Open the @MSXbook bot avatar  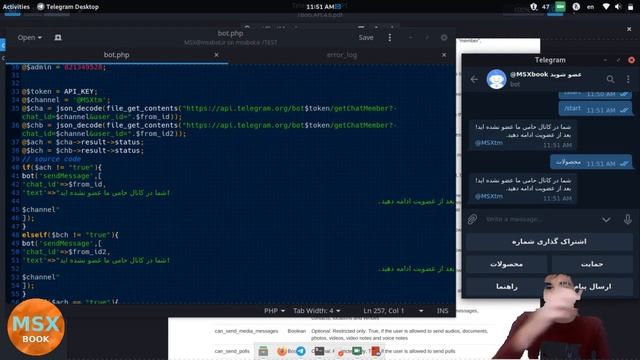(496, 79)
